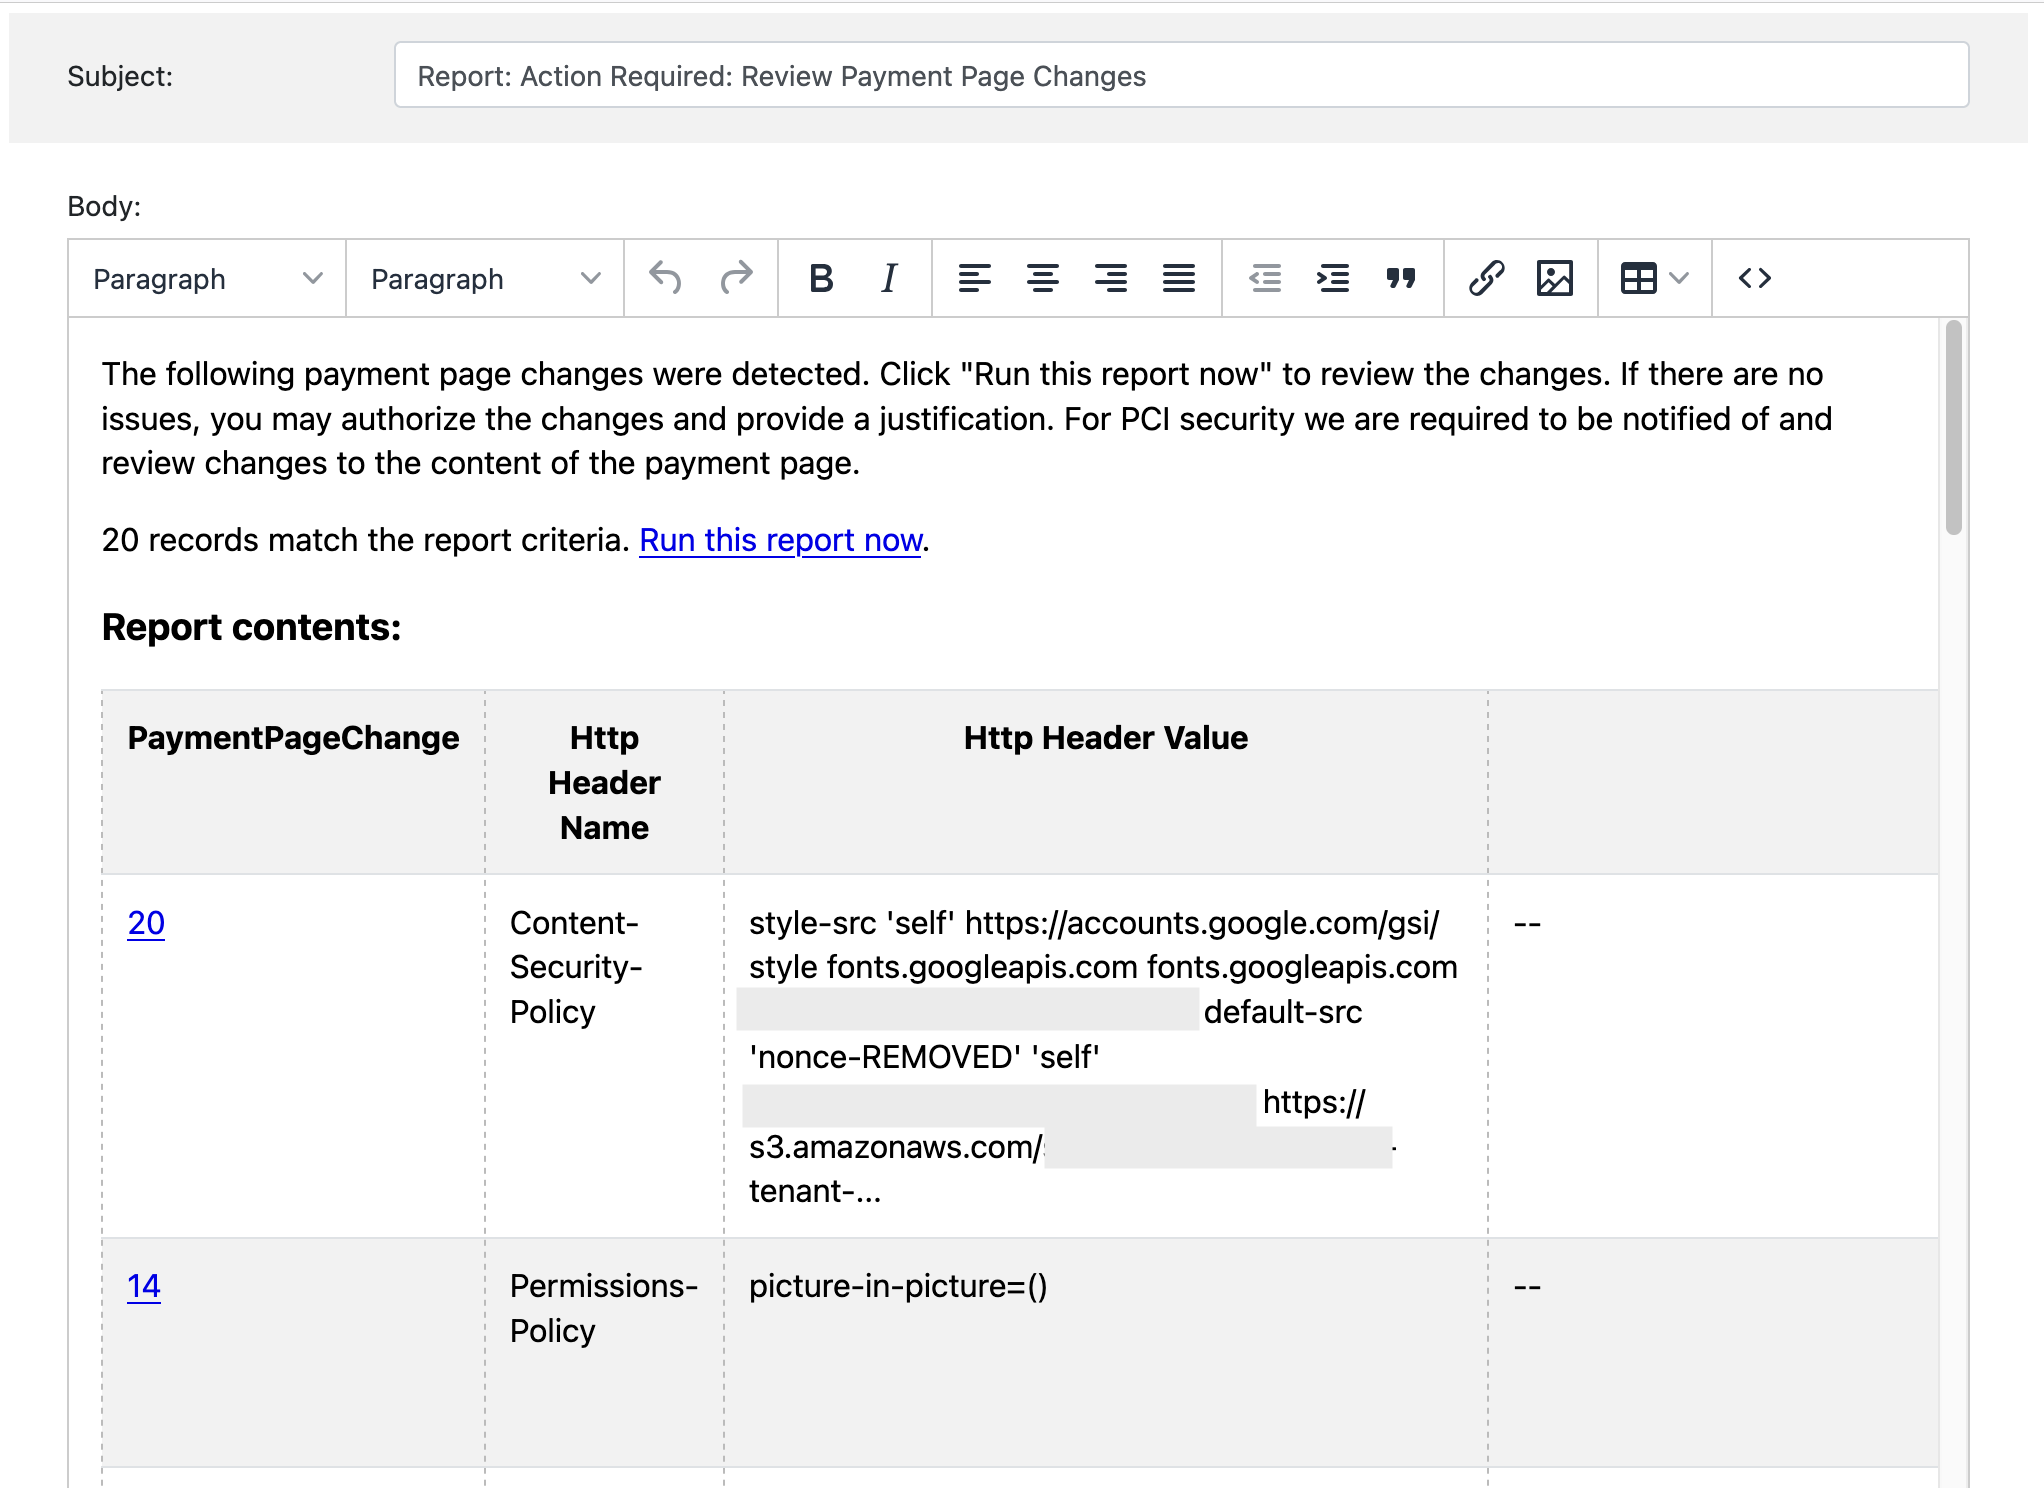Click the Subject input field
This screenshot has width=2044, height=1488.
(1181, 76)
